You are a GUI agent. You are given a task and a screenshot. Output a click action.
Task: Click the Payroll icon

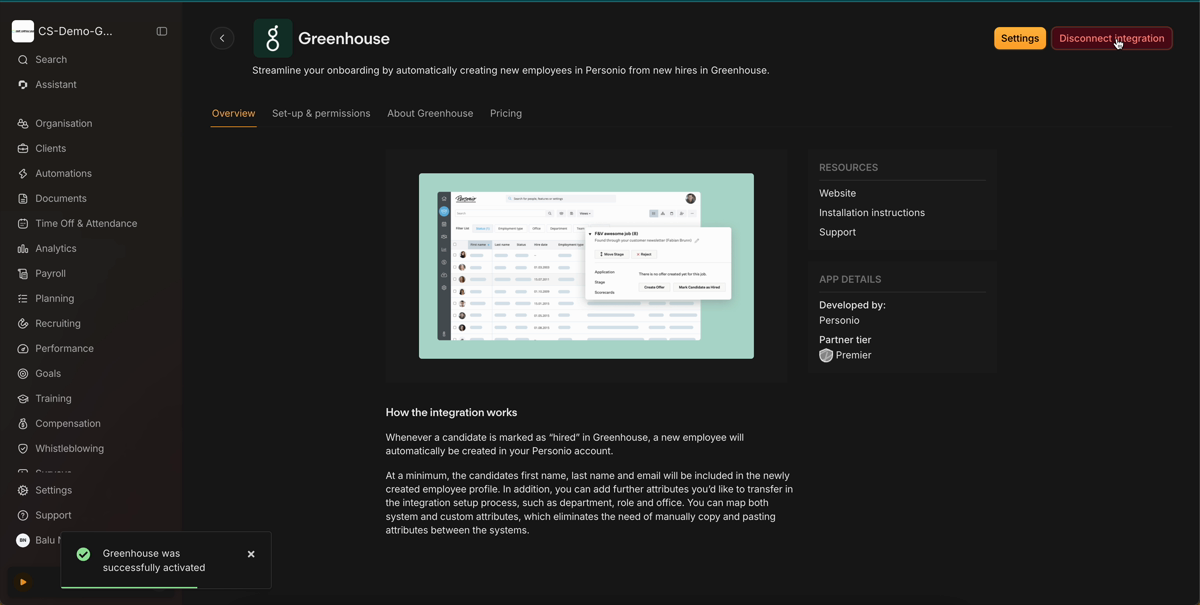23,274
